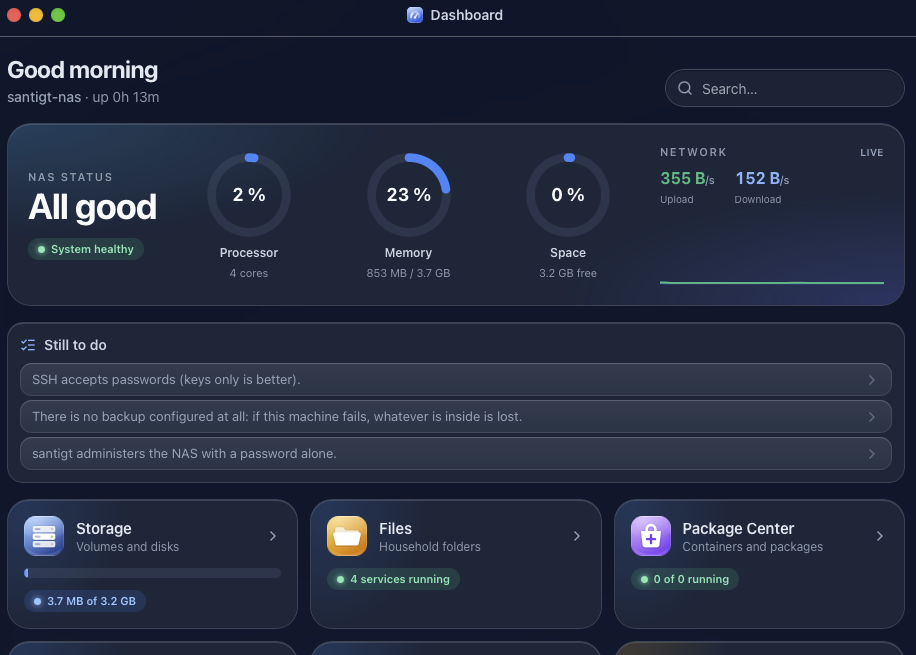Click the green window zoom button
This screenshot has height=655, width=916.
click(58, 15)
